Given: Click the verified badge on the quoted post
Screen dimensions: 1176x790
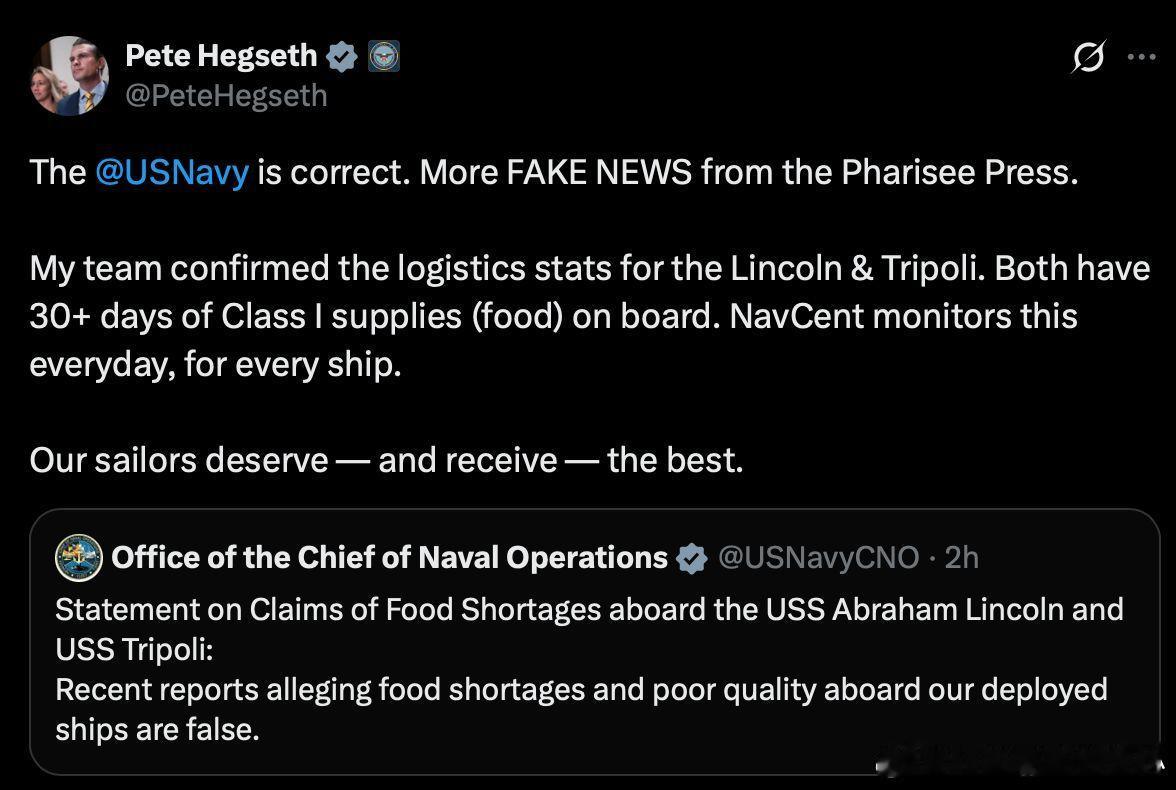Looking at the screenshot, I should pyautogui.click(x=691, y=558).
